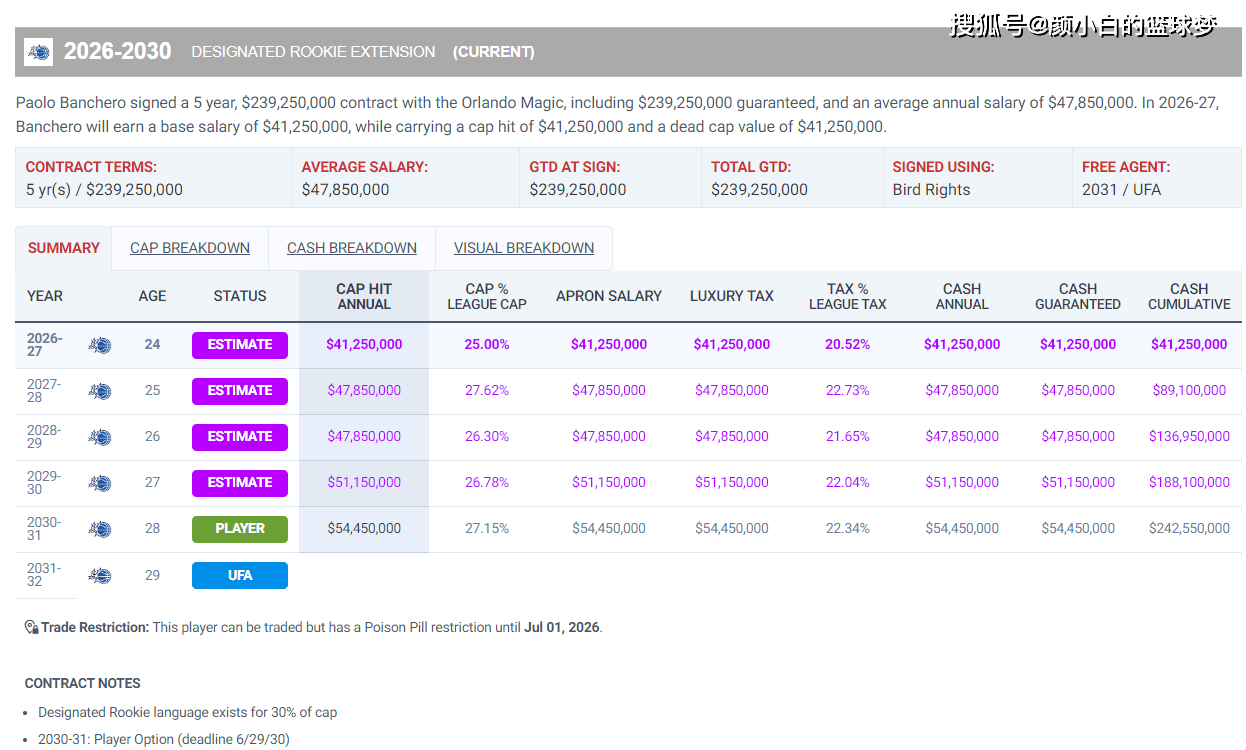Viewport: 1246px width, 750px height.
Task: Click the 22.73% tax percentage value
Action: [848, 391]
